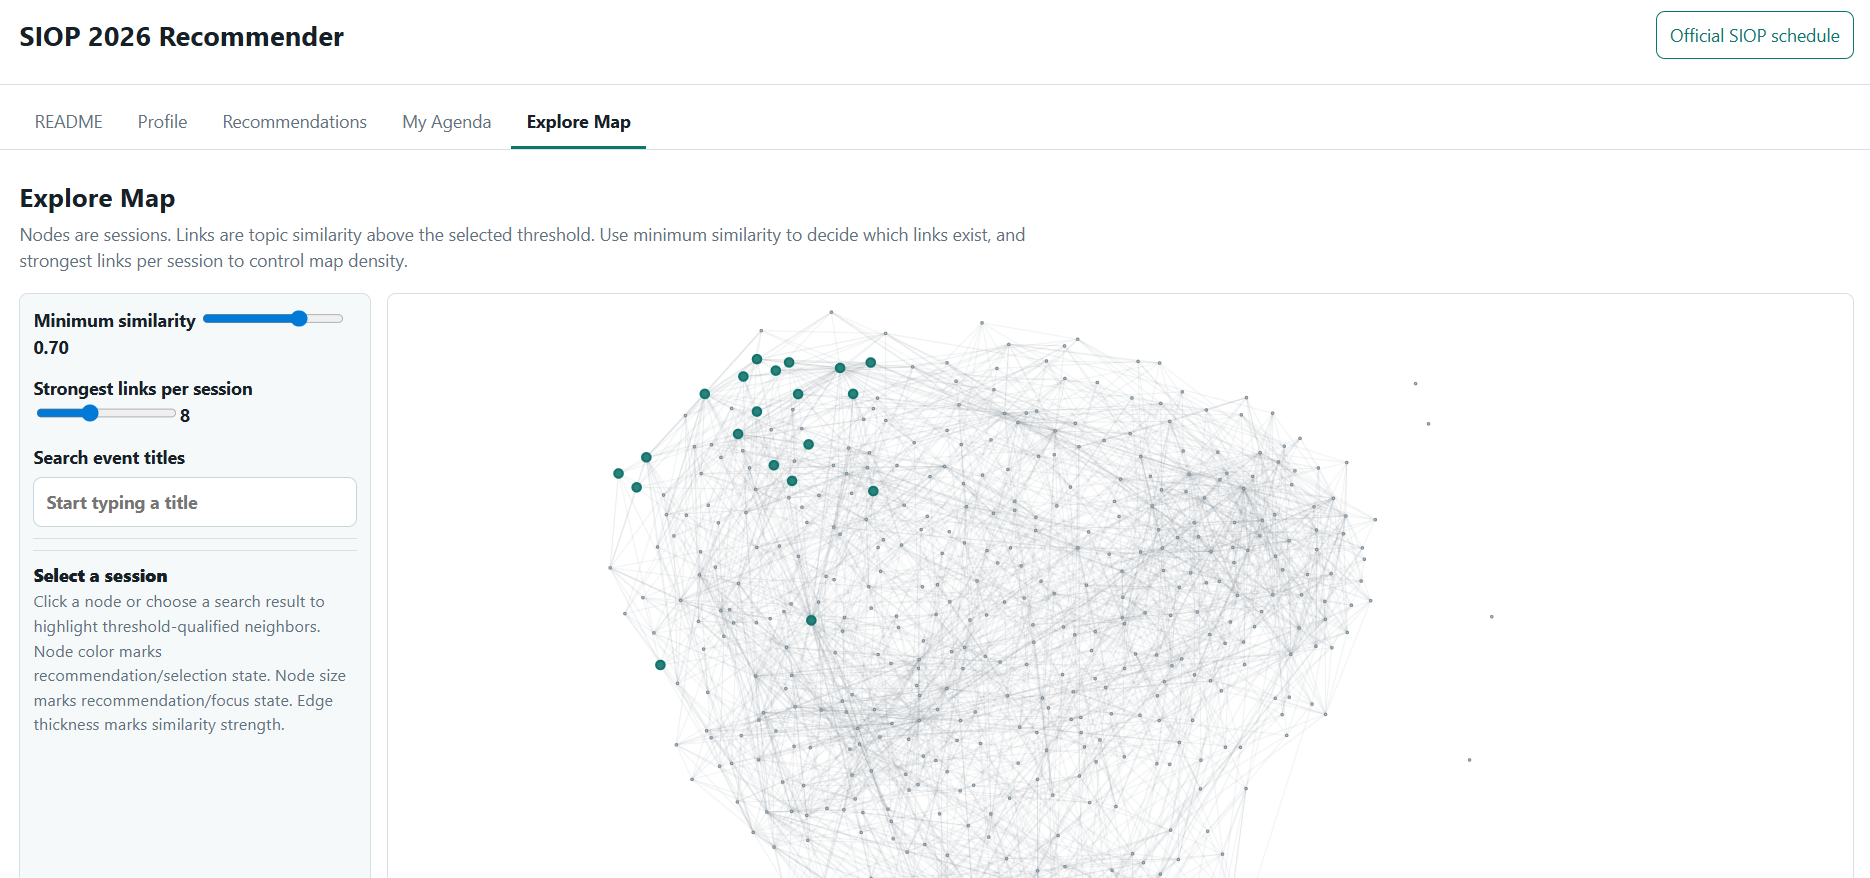The height and width of the screenshot is (878, 1870).
Task: Select the gray node at the graph's far-left tip
Action: click(x=610, y=568)
